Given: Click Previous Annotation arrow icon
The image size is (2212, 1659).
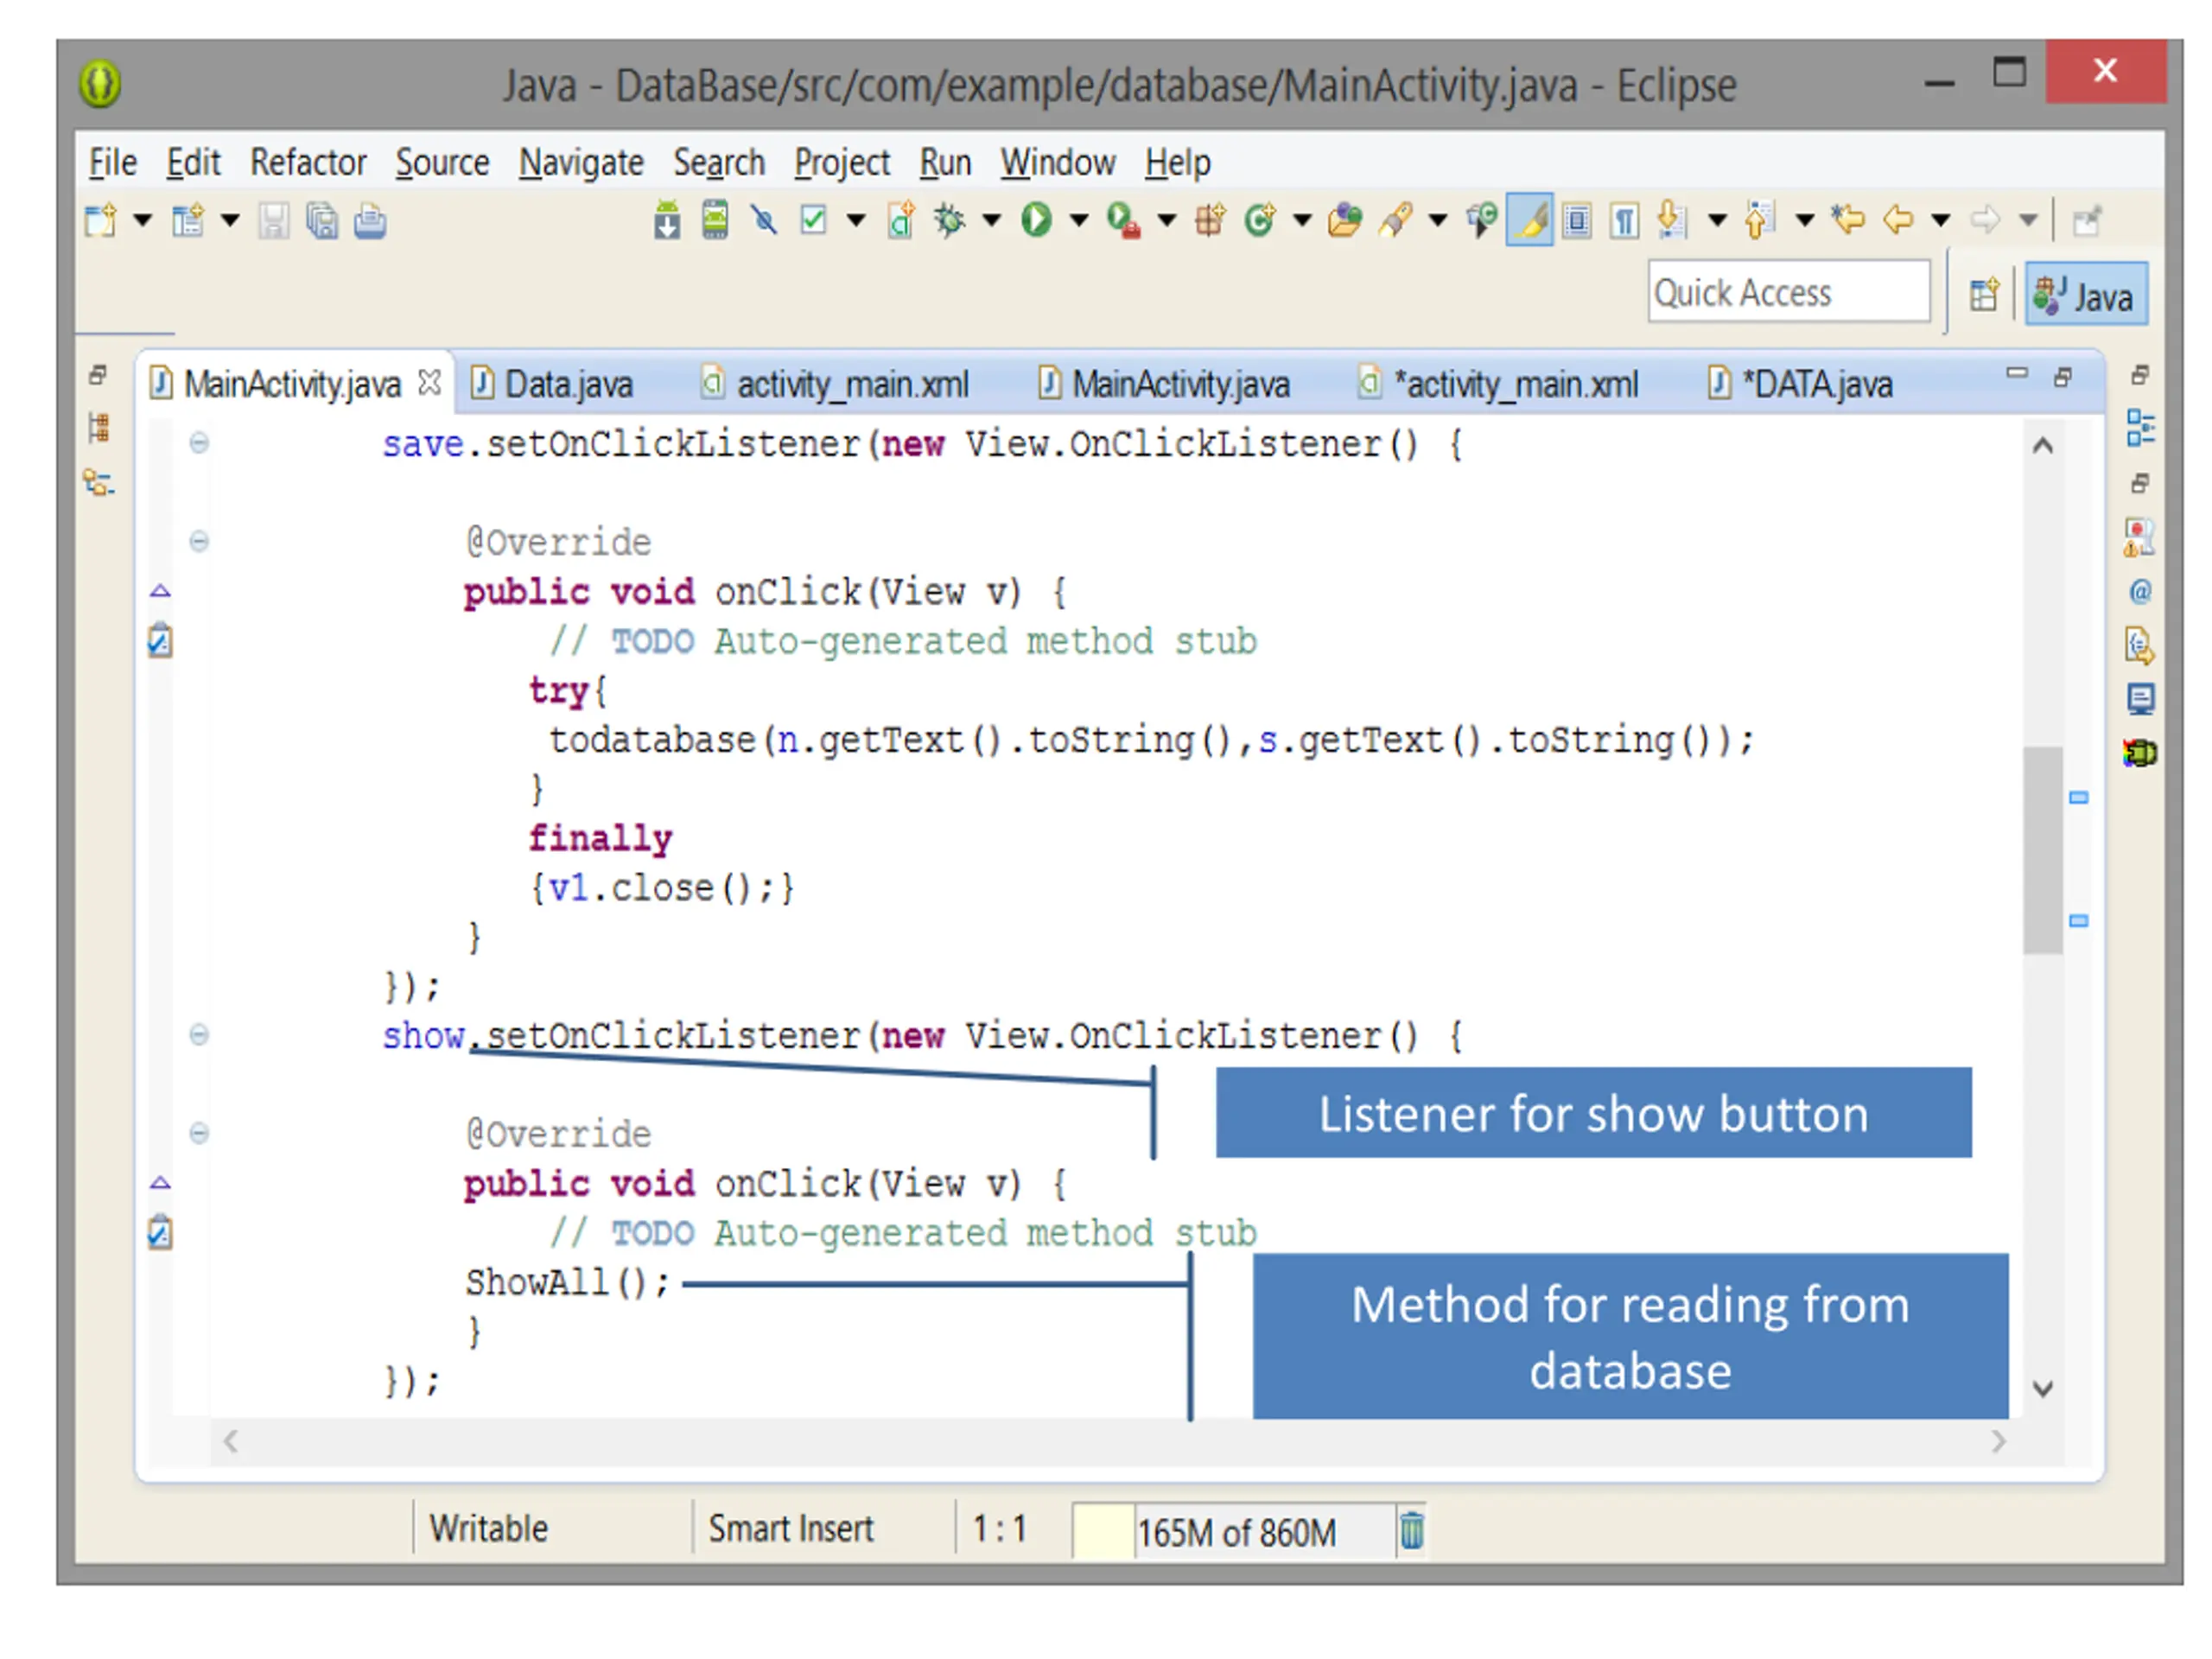Looking at the screenshot, I should coord(1759,220).
